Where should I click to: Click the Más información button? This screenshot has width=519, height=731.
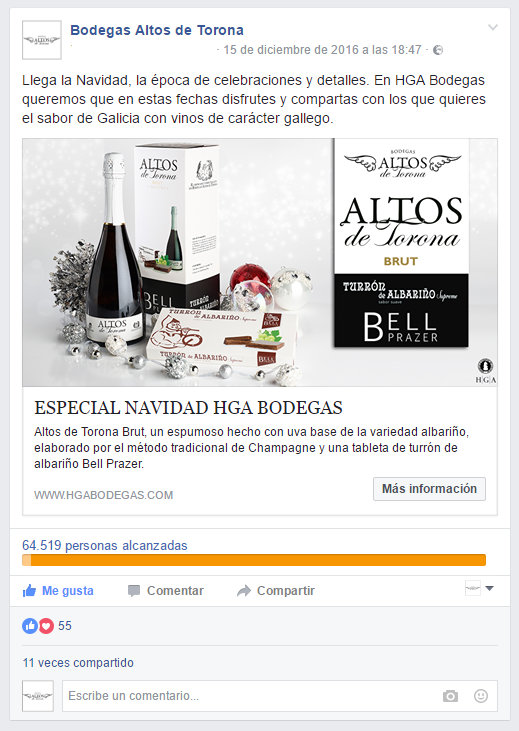pos(429,489)
